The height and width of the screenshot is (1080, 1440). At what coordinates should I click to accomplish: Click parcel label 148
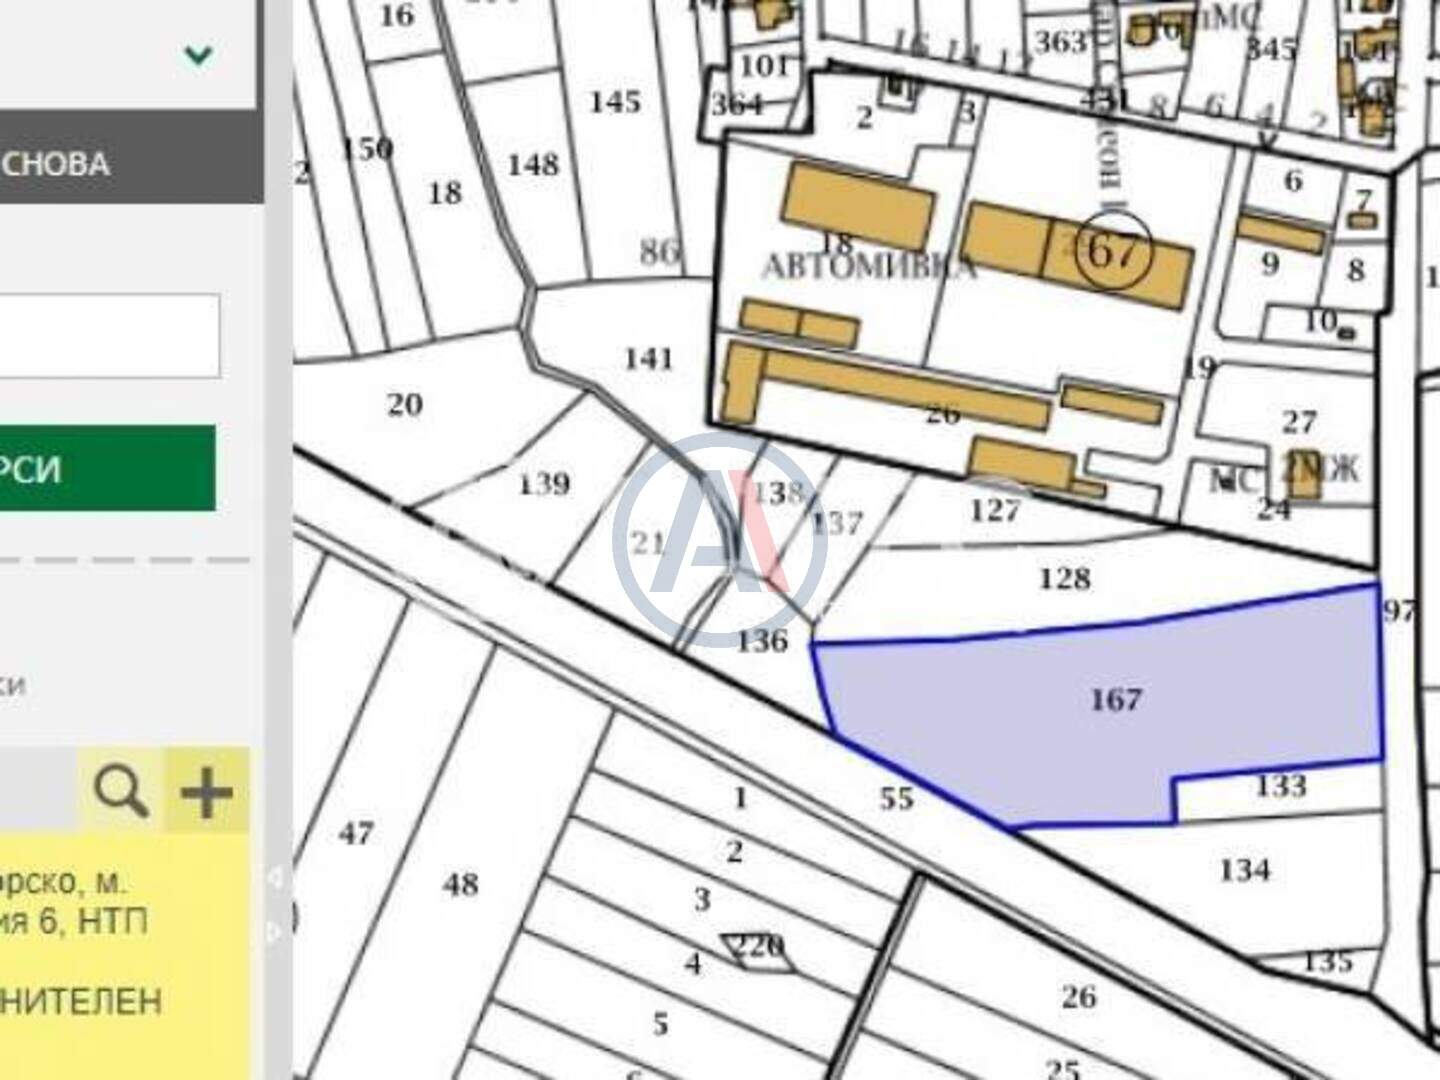(x=532, y=164)
